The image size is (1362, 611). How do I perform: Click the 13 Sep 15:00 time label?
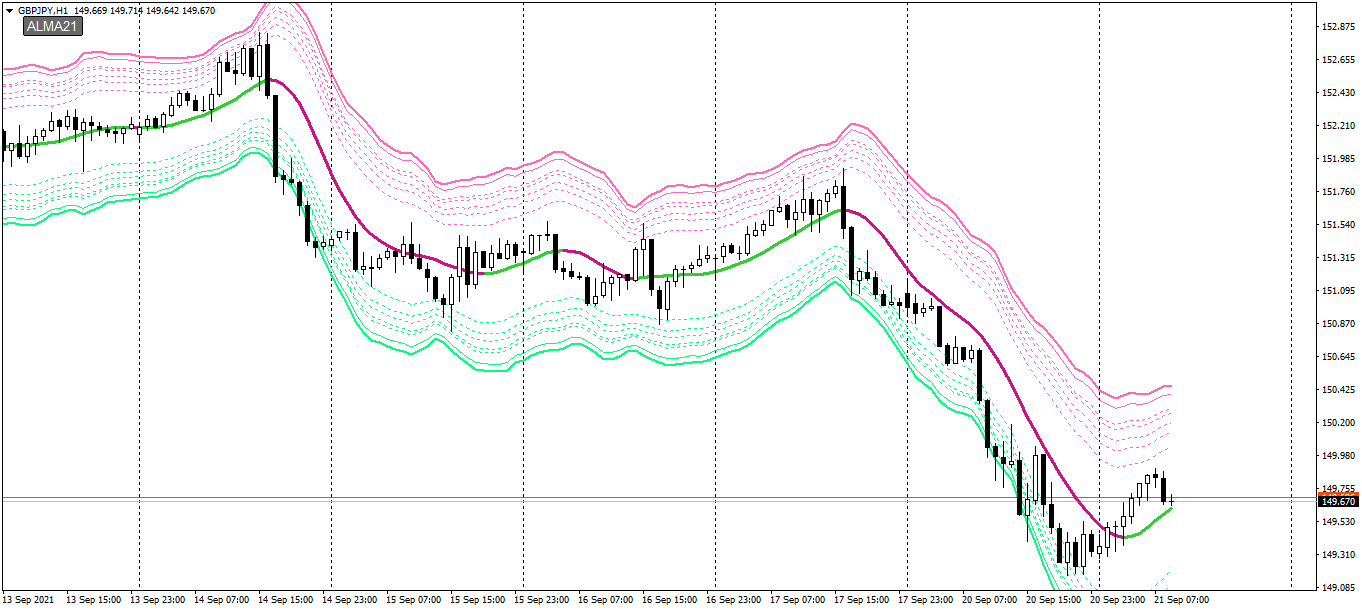pos(94,600)
